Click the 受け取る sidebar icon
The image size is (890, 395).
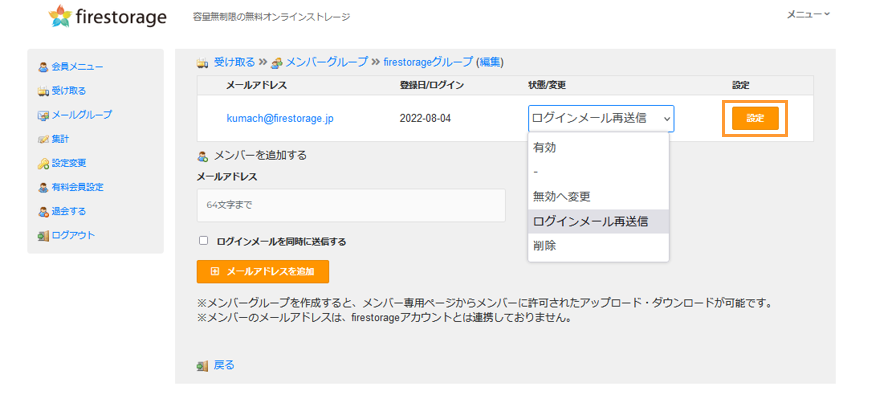click(x=43, y=91)
